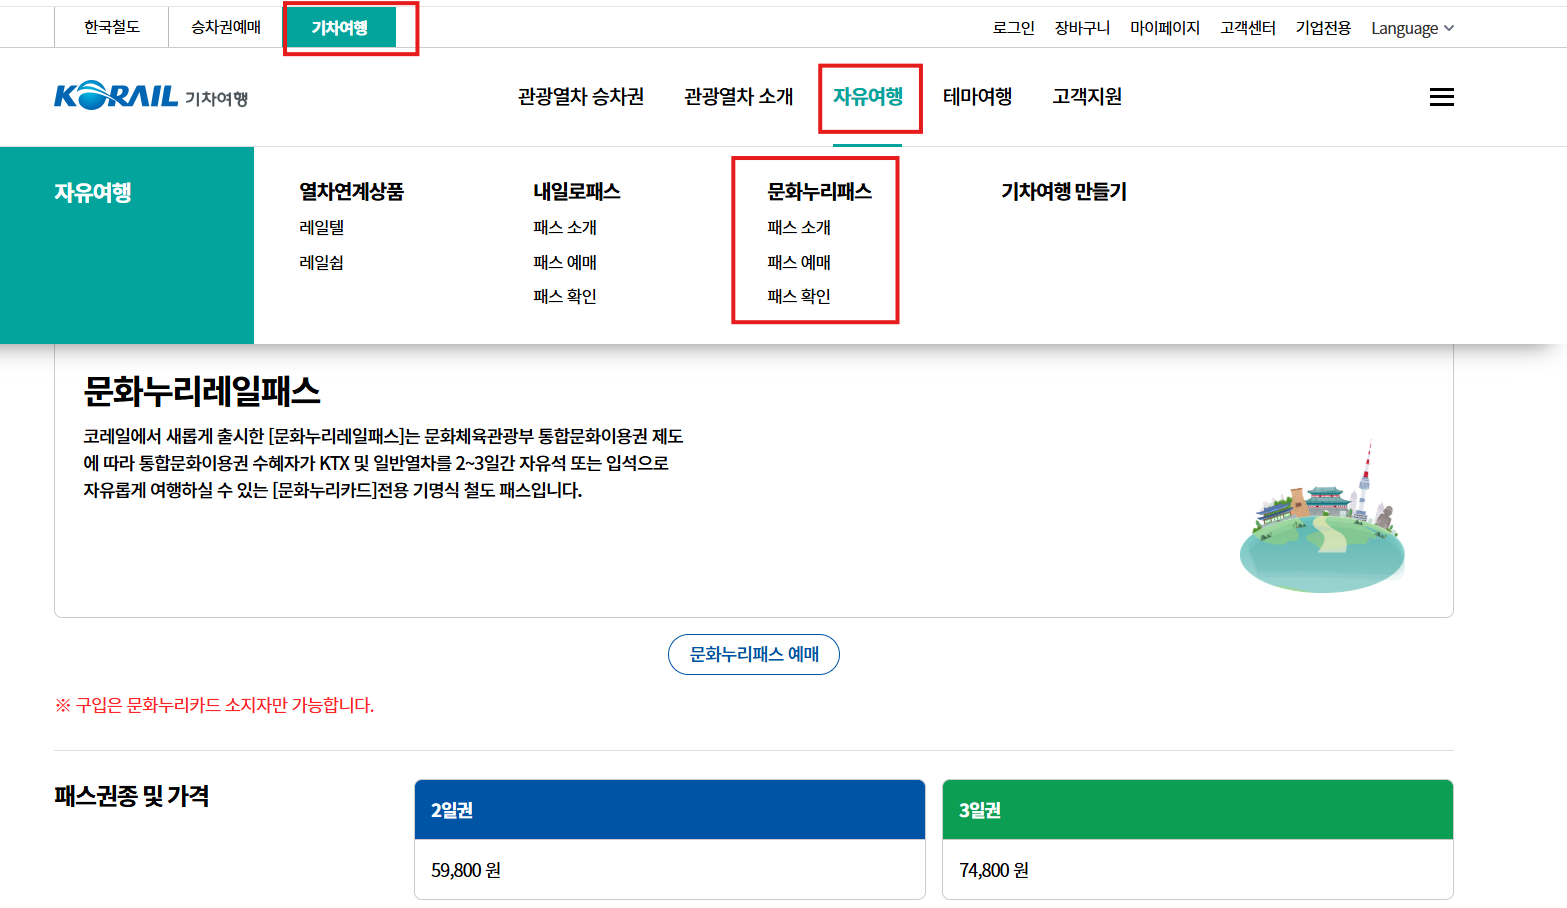
Task: Click the 자유여행 teal panel title
Action: (x=93, y=192)
